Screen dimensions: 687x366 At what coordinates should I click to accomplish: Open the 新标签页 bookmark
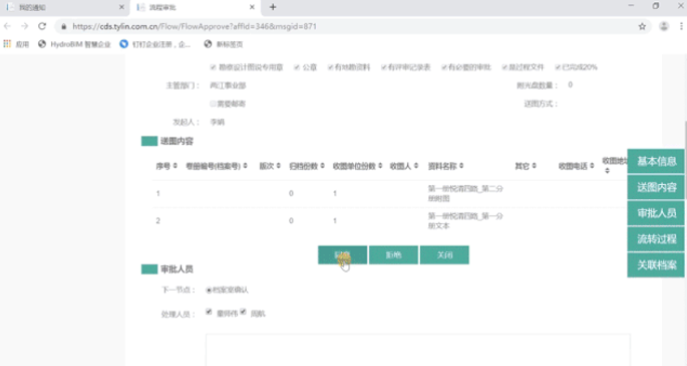223,44
